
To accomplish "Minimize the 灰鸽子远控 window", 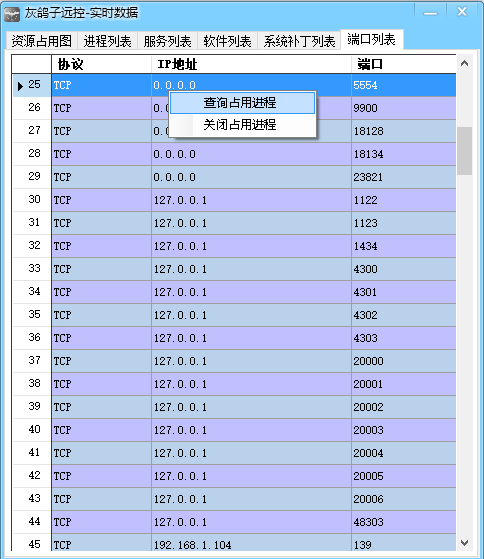I will click(x=430, y=13).
